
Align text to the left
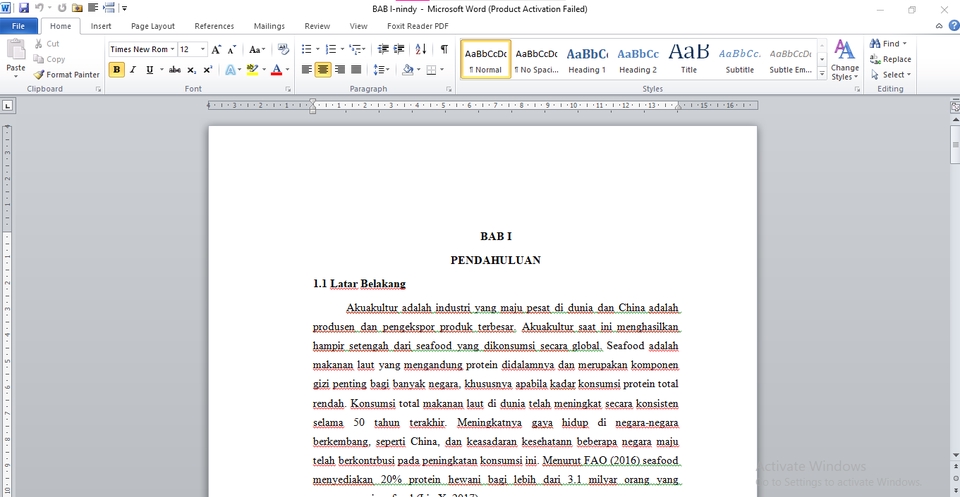(x=307, y=70)
